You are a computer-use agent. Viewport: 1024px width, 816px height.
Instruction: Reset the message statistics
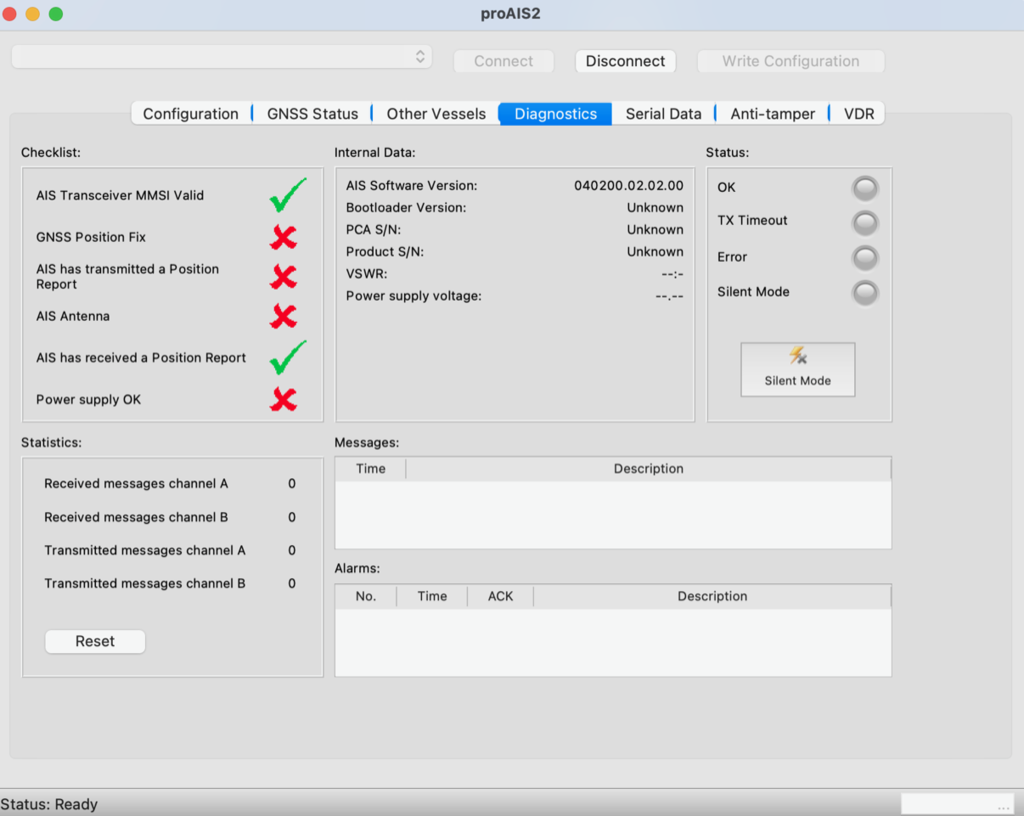click(x=95, y=641)
